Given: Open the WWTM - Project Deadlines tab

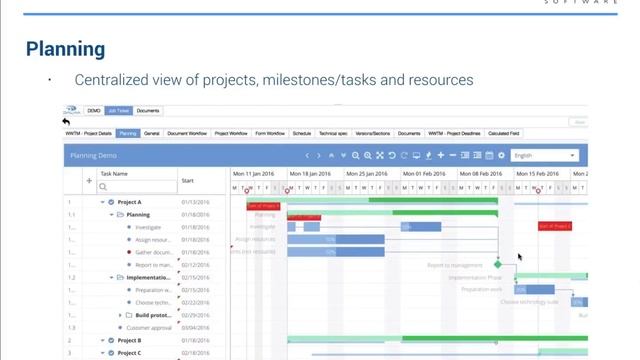Looking at the screenshot, I should click(x=454, y=133).
